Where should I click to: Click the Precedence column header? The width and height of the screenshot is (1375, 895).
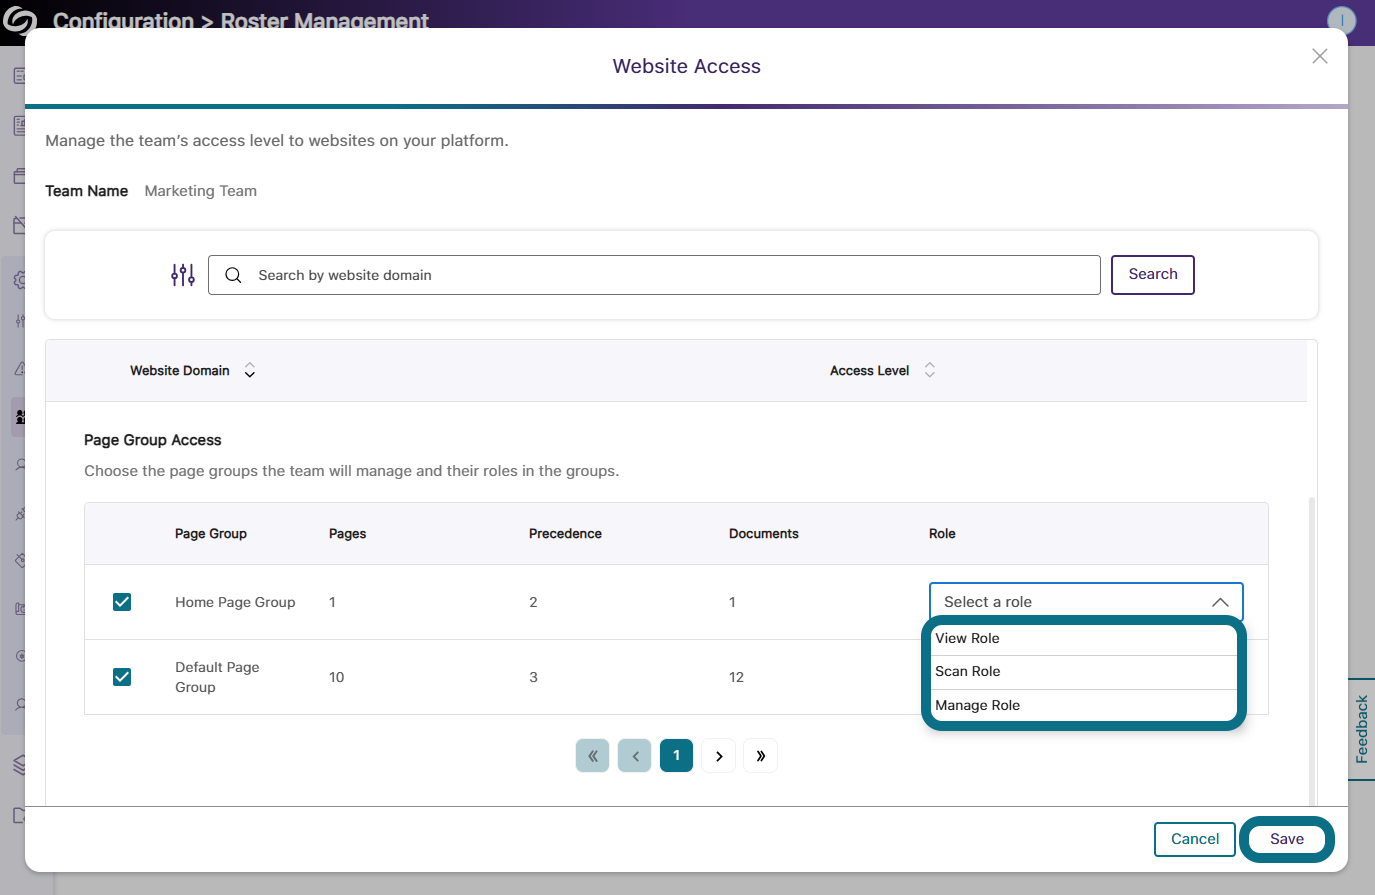click(x=565, y=534)
